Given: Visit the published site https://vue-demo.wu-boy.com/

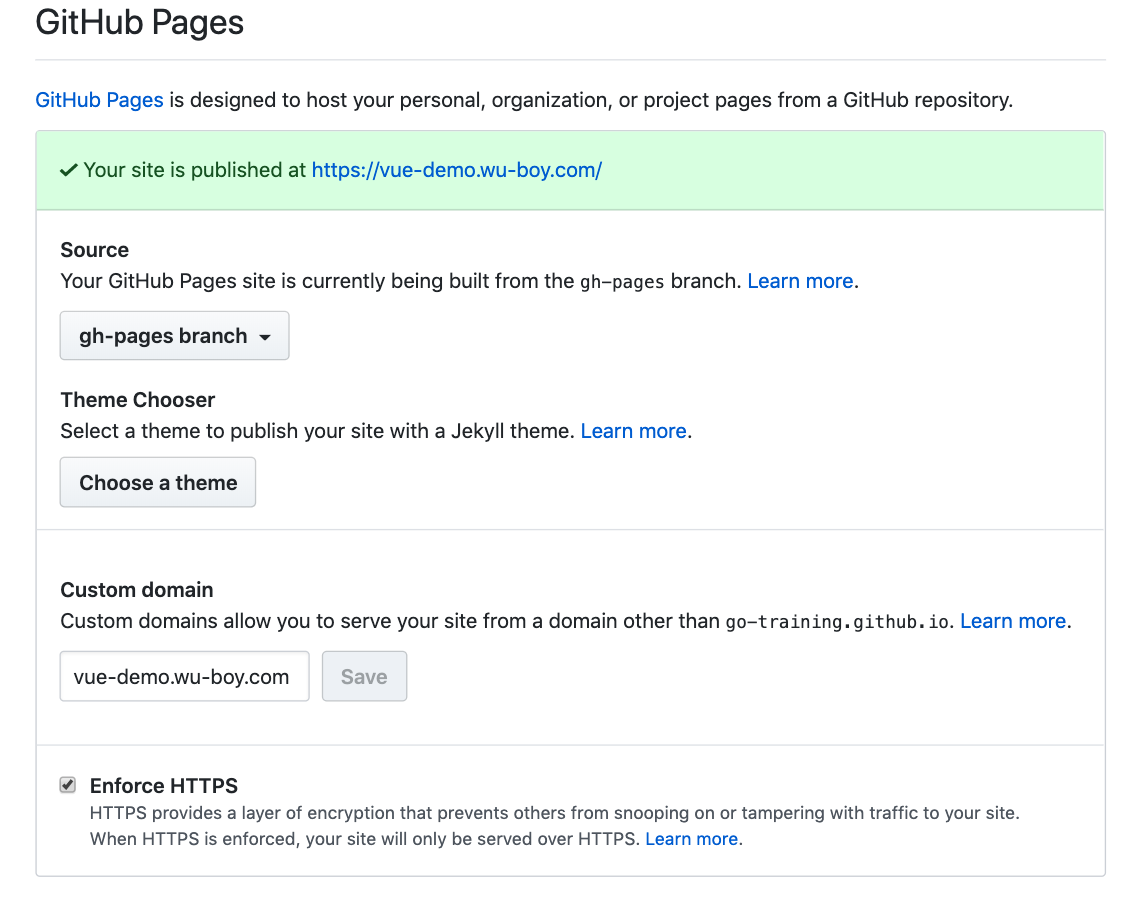Looking at the screenshot, I should (x=457, y=170).
